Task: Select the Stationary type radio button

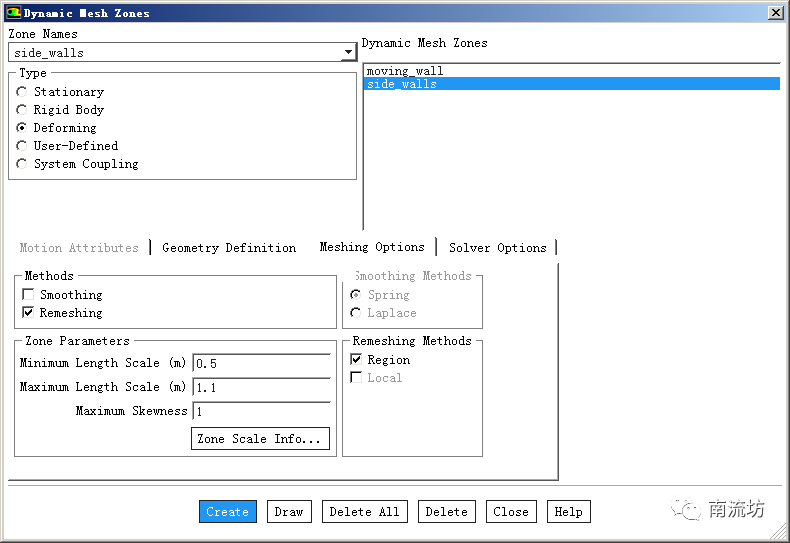Action: click(22, 92)
